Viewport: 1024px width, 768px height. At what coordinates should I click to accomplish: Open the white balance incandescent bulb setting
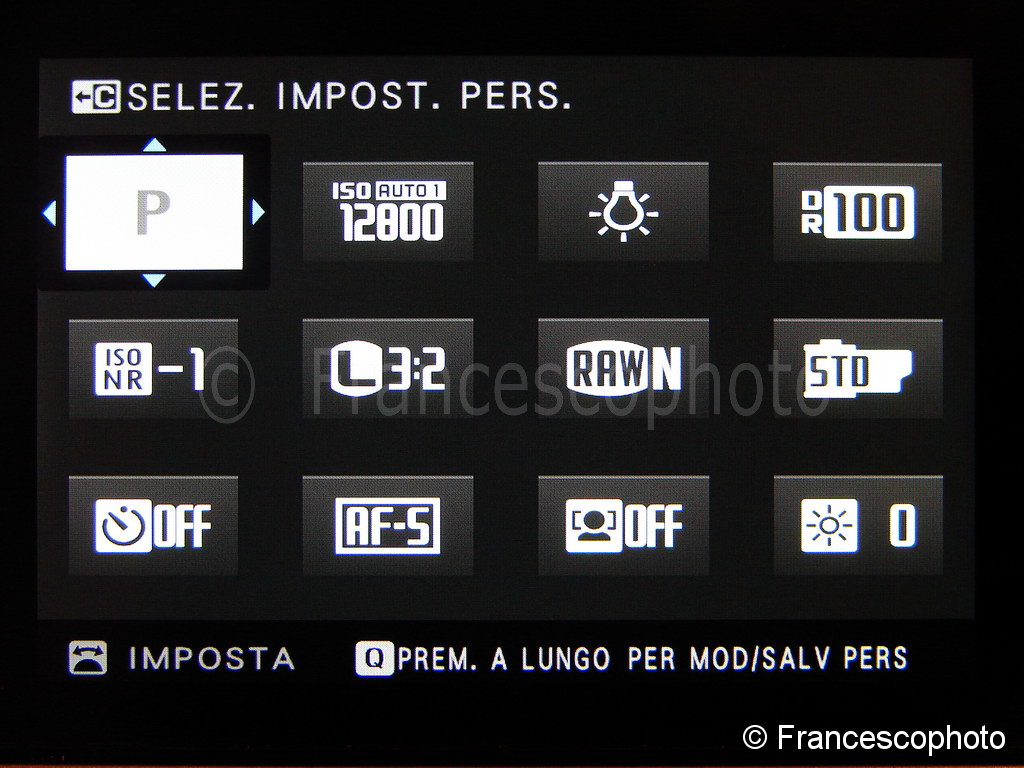[623, 212]
